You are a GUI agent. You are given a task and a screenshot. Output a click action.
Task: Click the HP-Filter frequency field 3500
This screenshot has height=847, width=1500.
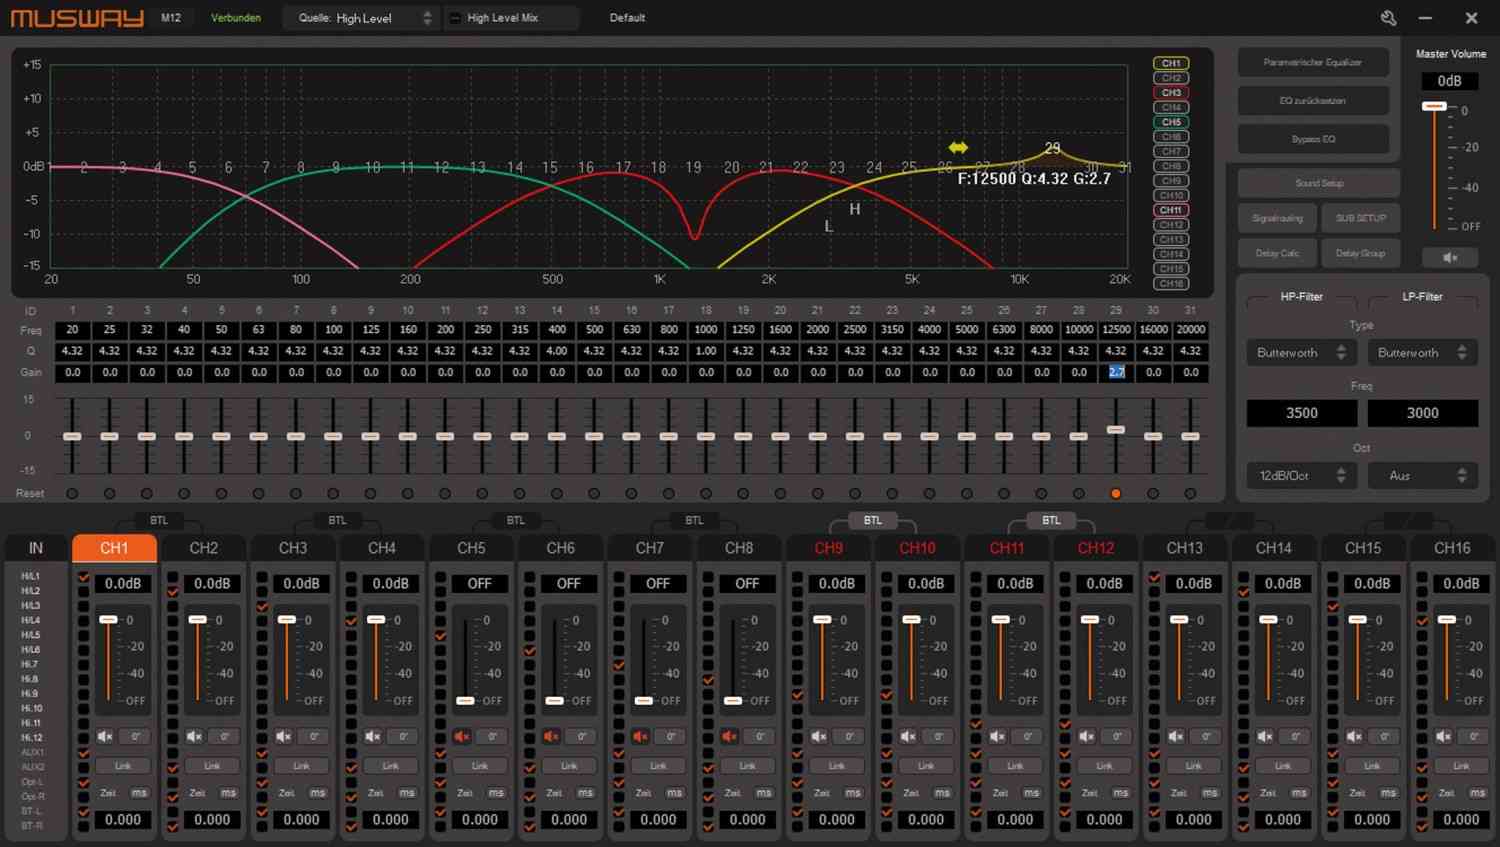pos(1301,413)
